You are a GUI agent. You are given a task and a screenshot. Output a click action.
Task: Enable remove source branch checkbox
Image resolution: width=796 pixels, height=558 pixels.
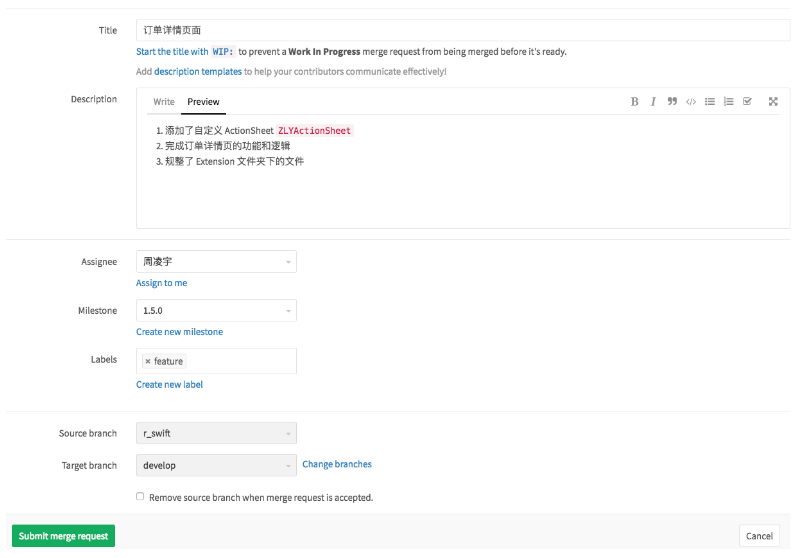pos(140,496)
